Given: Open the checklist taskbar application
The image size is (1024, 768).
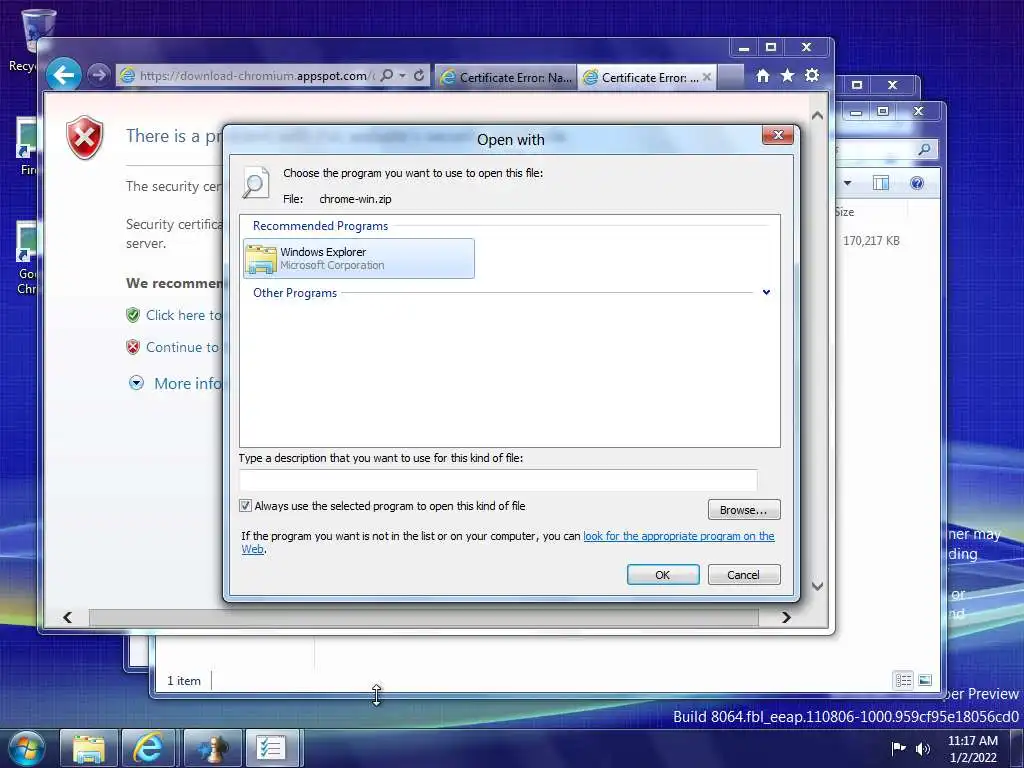Looking at the screenshot, I should (x=272, y=748).
